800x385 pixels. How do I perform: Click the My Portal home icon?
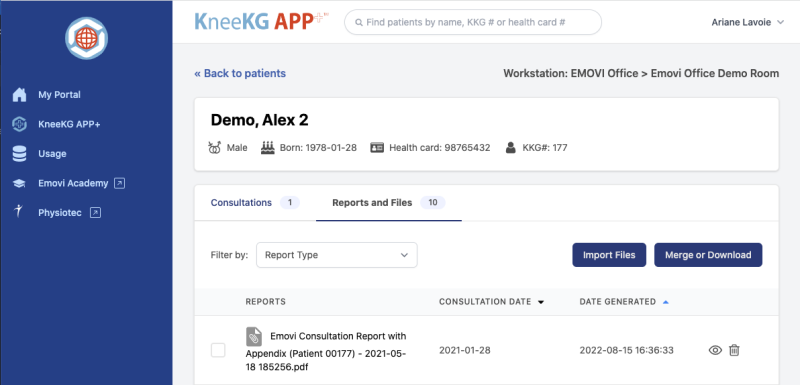(x=19, y=95)
